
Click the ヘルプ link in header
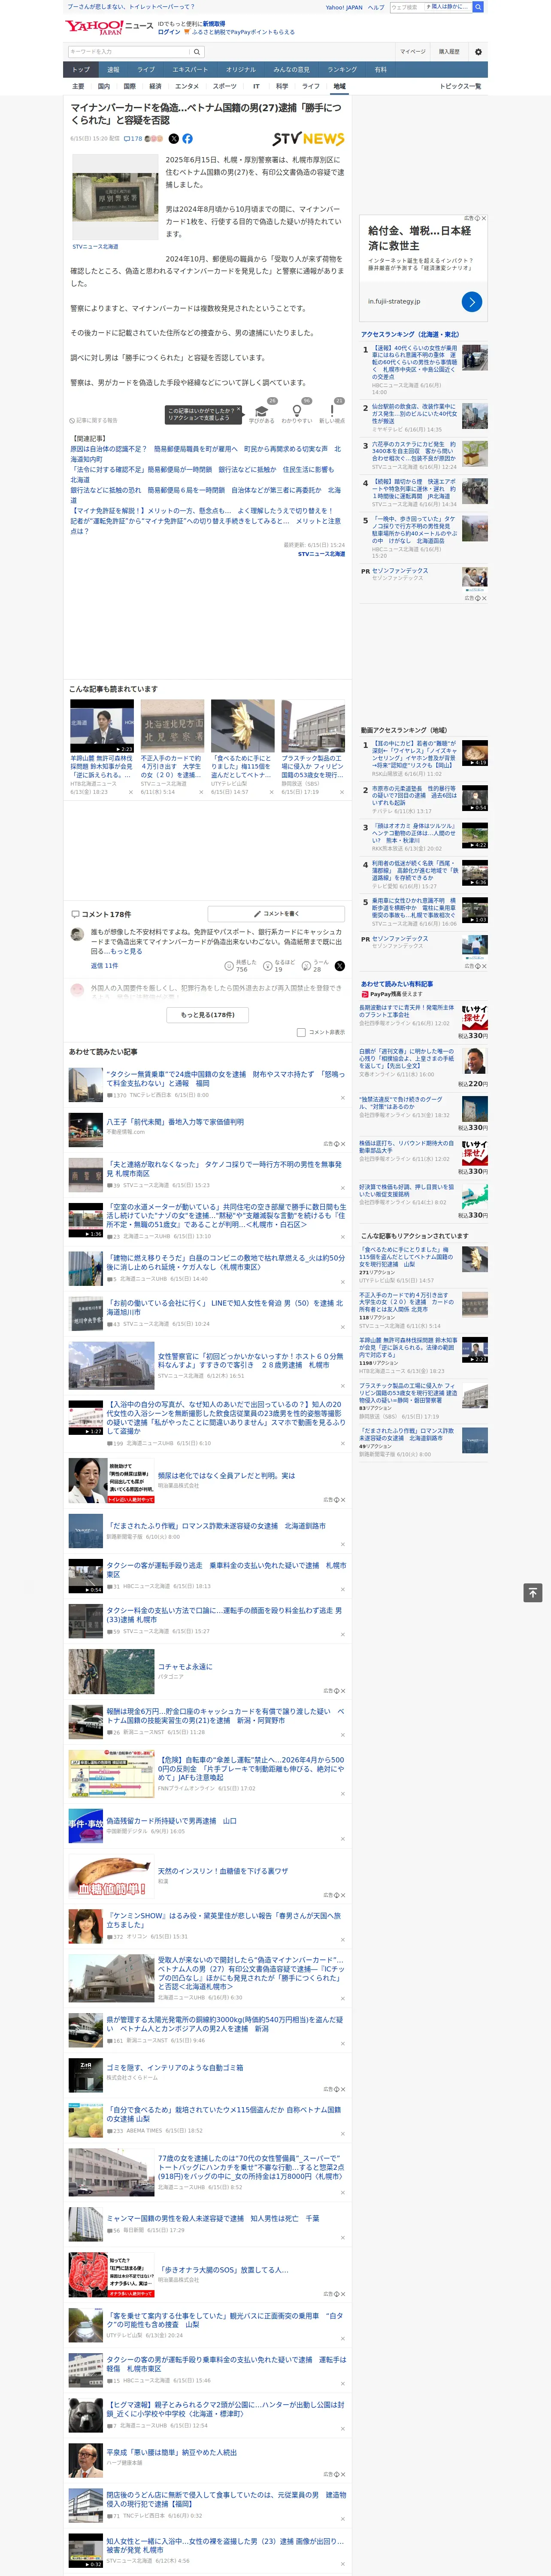click(375, 7)
